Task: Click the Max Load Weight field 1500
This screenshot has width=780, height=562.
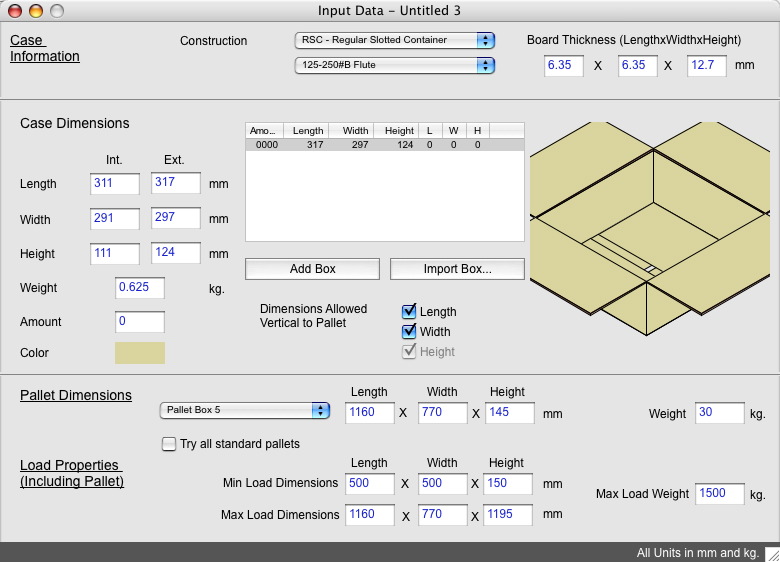Action: point(719,494)
